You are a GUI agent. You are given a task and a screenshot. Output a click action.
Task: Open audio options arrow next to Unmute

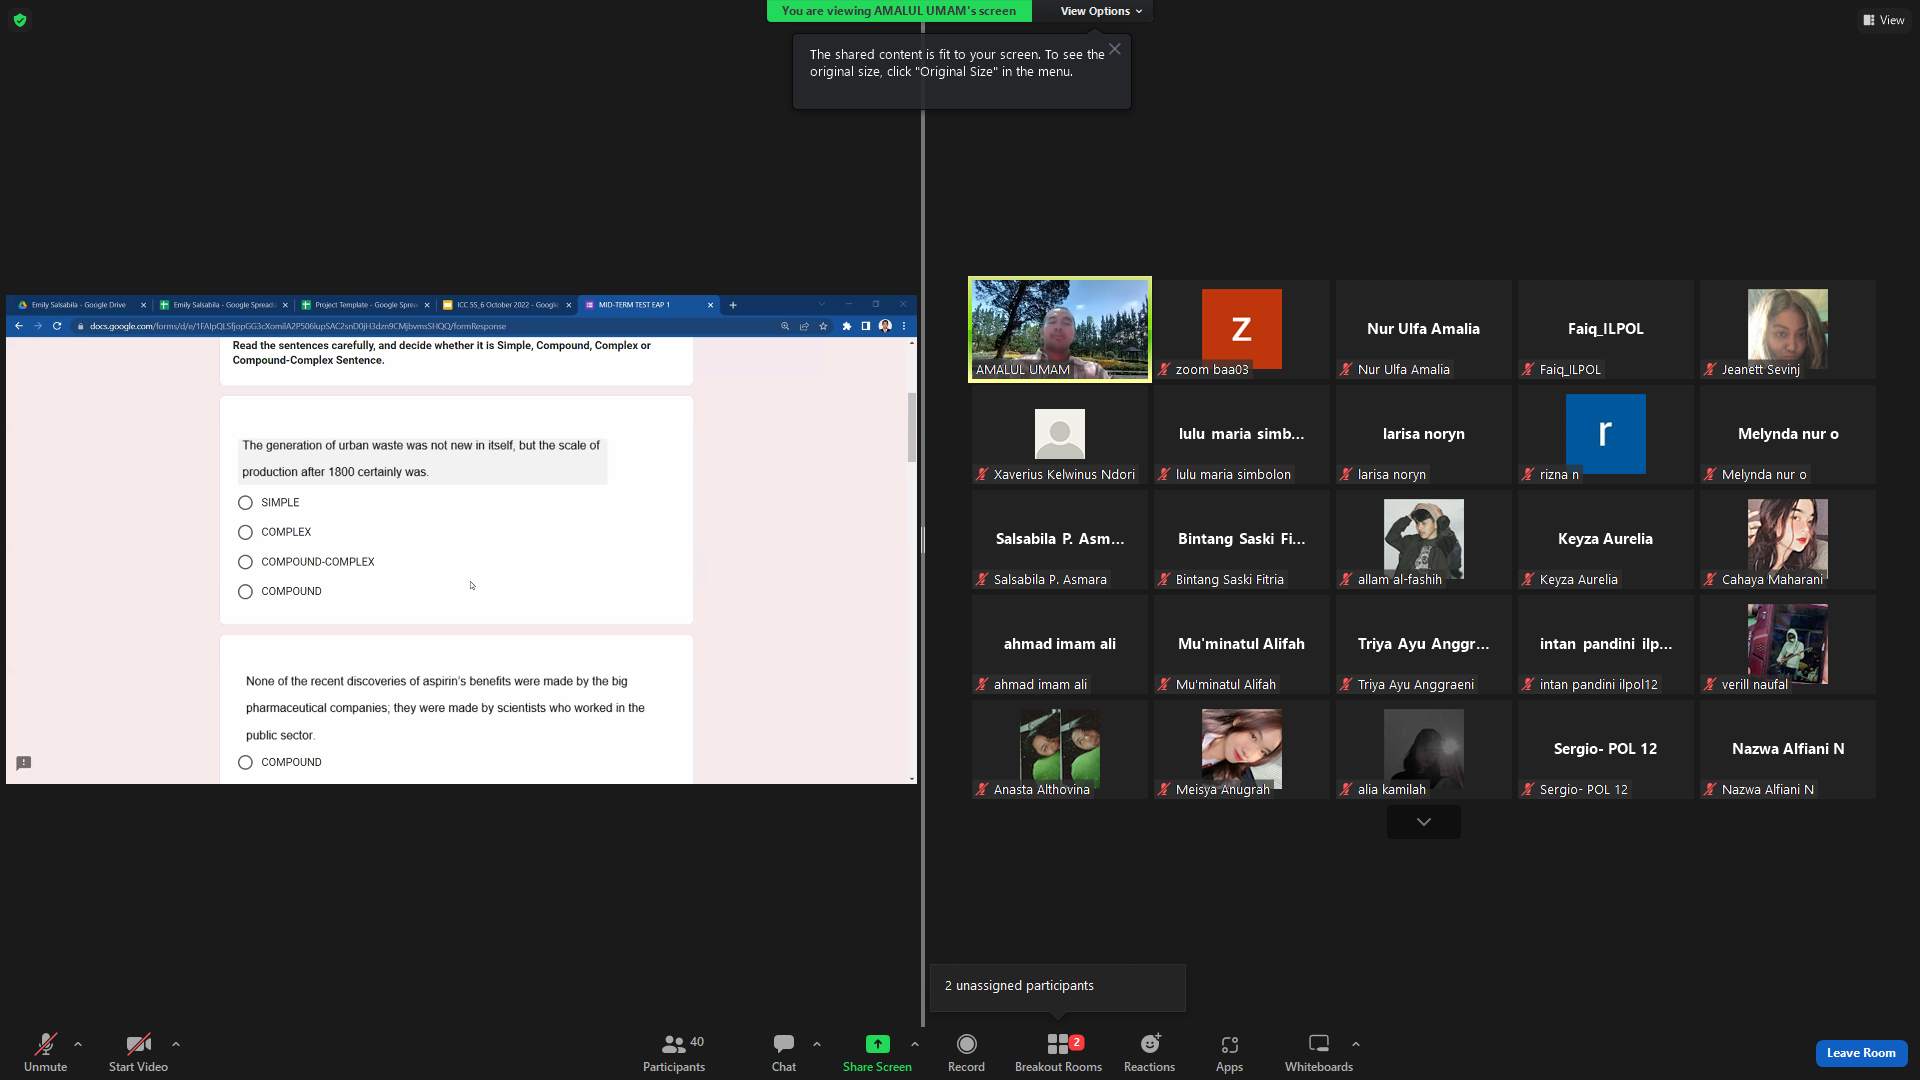pyautogui.click(x=78, y=1044)
